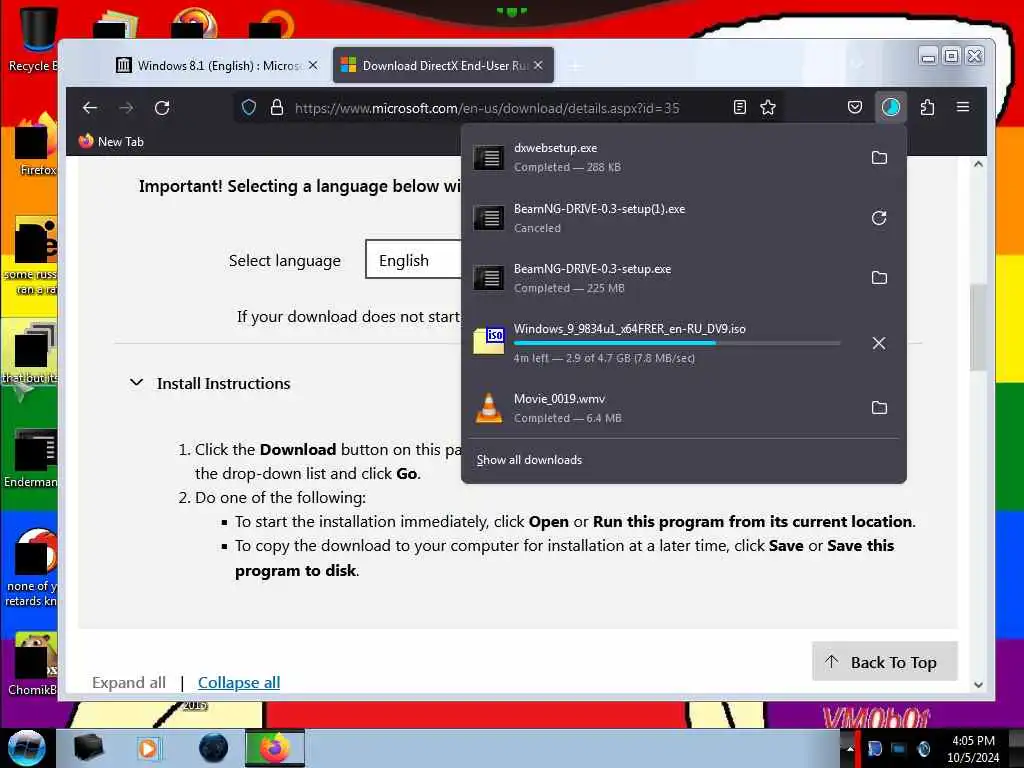This screenshot has width=1024, height=768.
Task: Click the scrollbar down arrow
Action: click(x=978, y=684)
